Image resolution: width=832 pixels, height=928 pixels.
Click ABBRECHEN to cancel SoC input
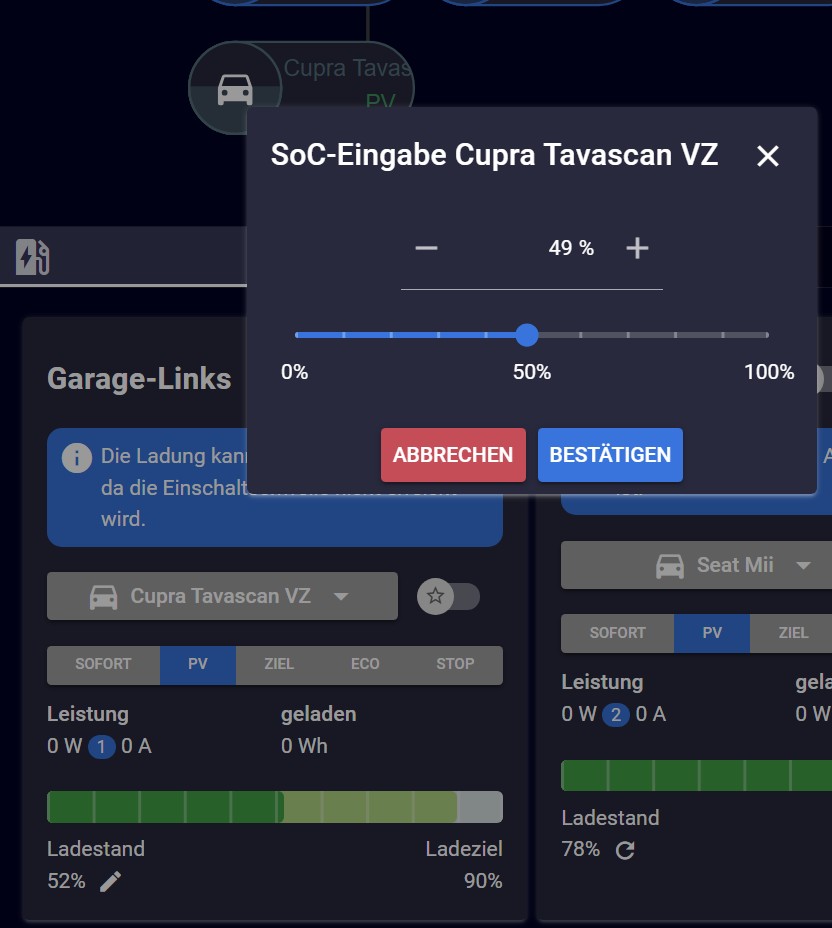click(453, 455)
